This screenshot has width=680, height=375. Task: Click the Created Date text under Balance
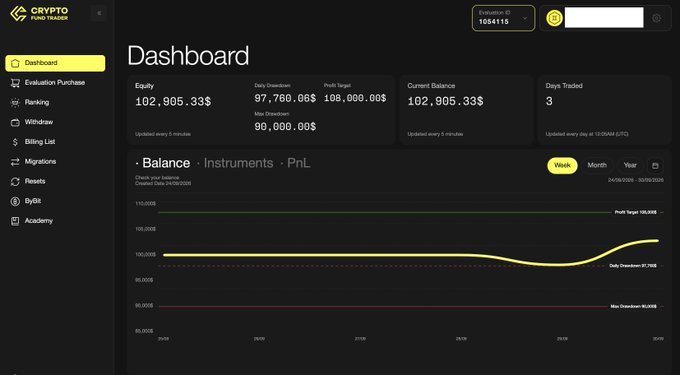coord(163,183)
